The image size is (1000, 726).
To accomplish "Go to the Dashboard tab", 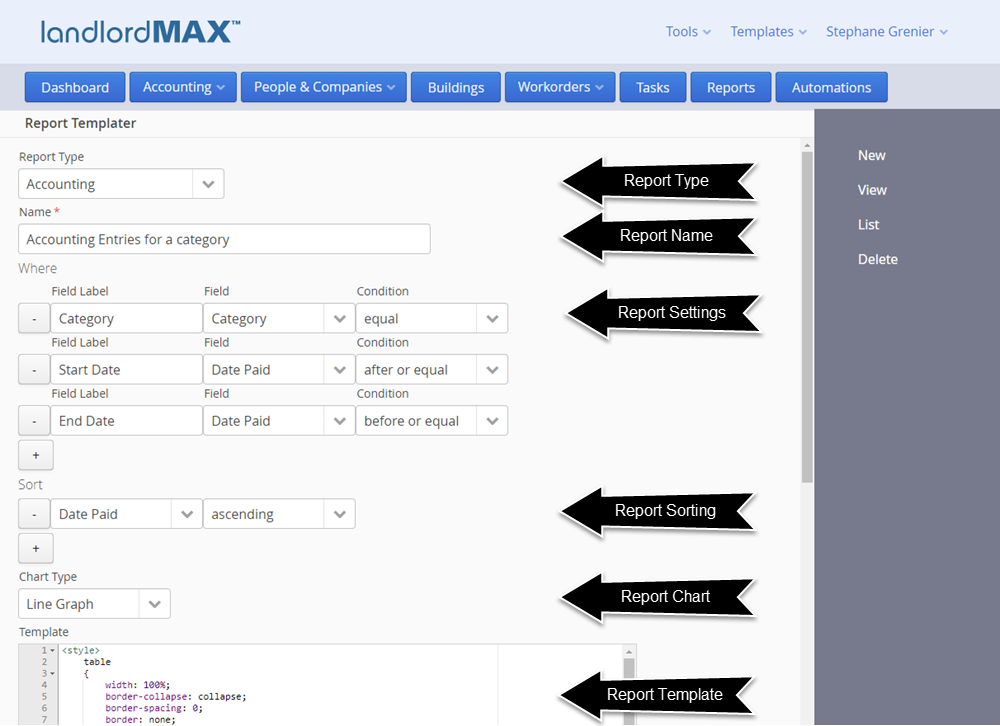I will (75, 87).
